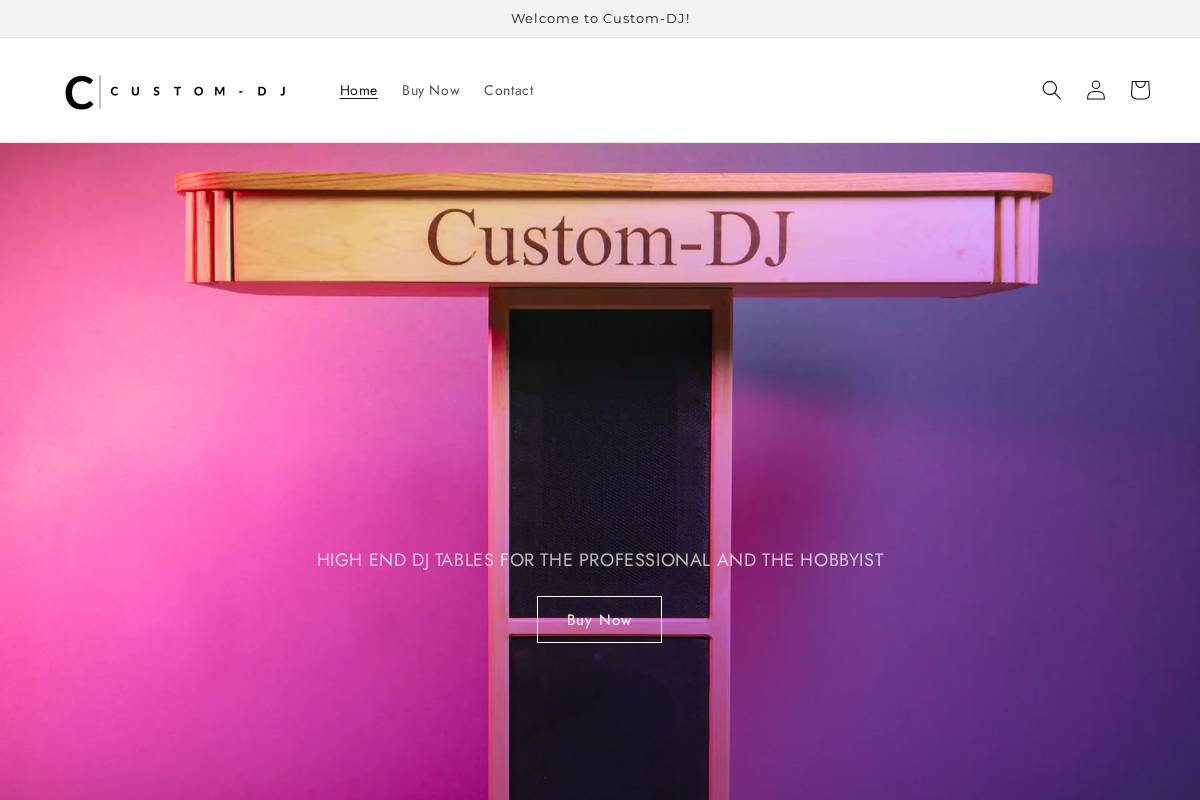View your cart using the bag icon
This screenshot has height=800, width=1200.
[x=1140, y=90]
